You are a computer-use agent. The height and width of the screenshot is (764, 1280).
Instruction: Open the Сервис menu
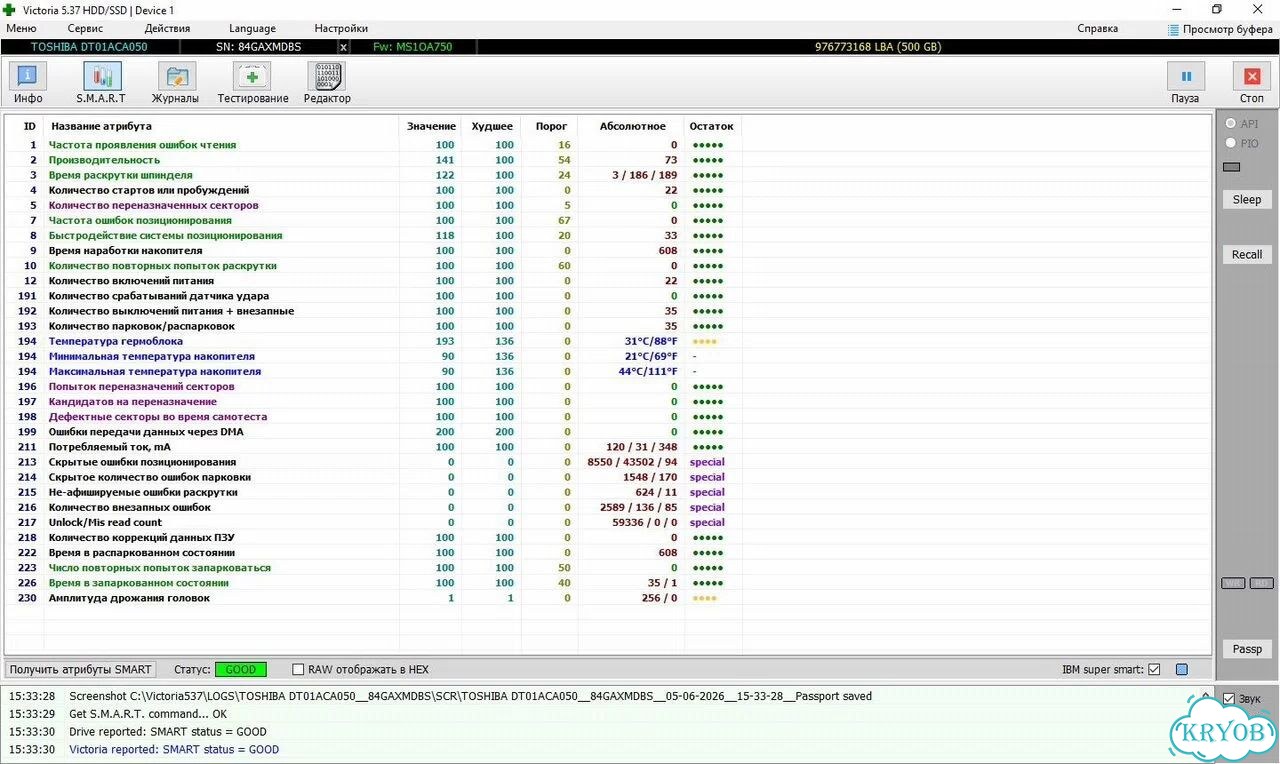coord(85,29)
